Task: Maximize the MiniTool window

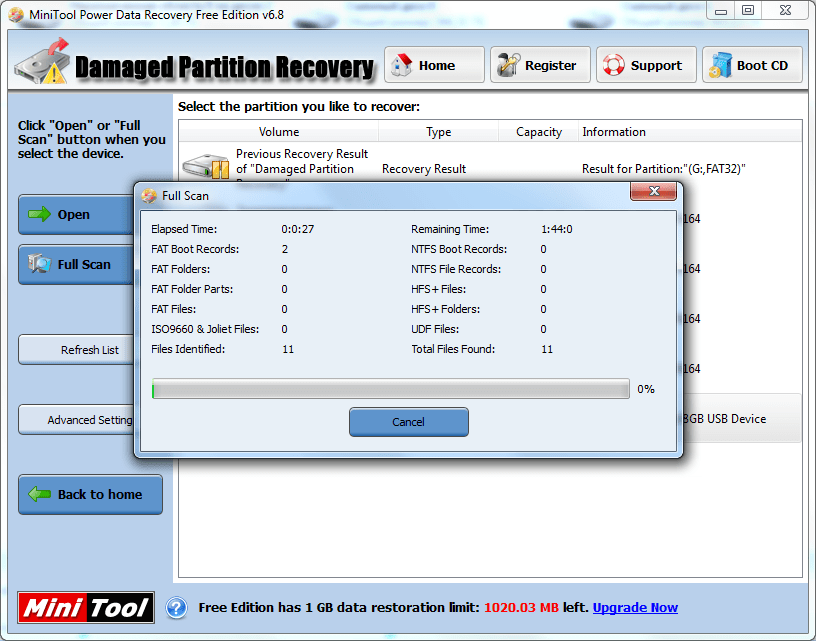Action: [748, 11]
